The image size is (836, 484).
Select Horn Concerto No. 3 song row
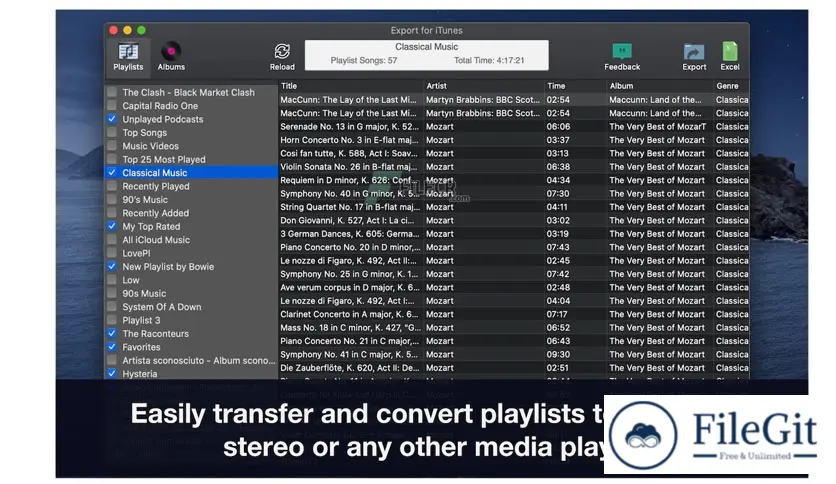(513, 140)
